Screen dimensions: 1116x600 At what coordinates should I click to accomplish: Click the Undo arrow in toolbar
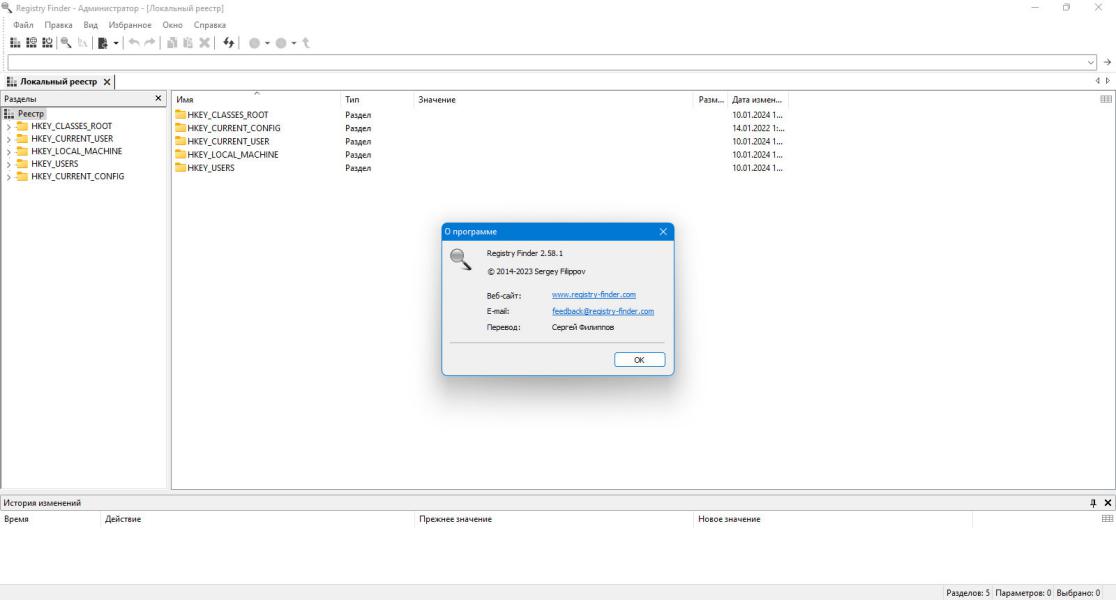point(134,43)
